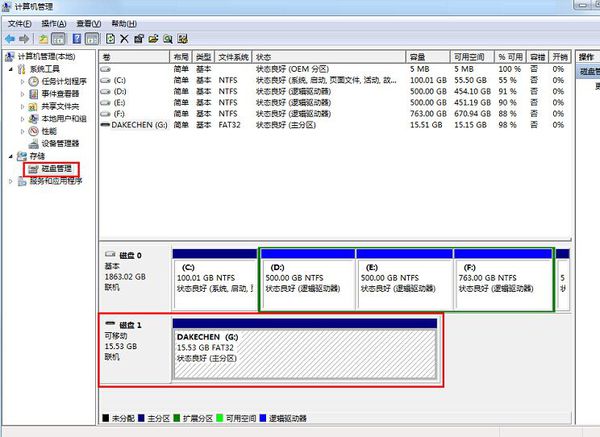Image resolution: width=600 pixels, height=437 pixels.
Task: Collapse the 系统工具 tree node
Action: (x=11, y=69)
